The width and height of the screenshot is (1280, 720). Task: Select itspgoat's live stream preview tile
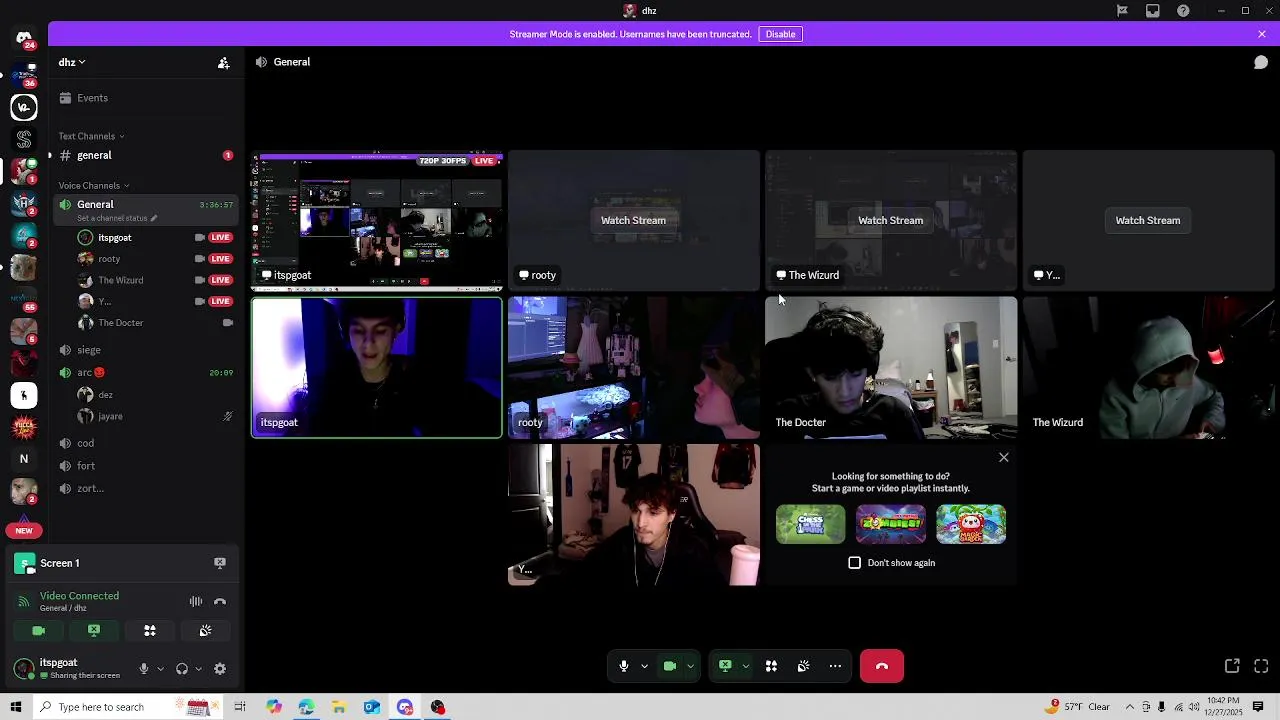[x=377, y=221]
